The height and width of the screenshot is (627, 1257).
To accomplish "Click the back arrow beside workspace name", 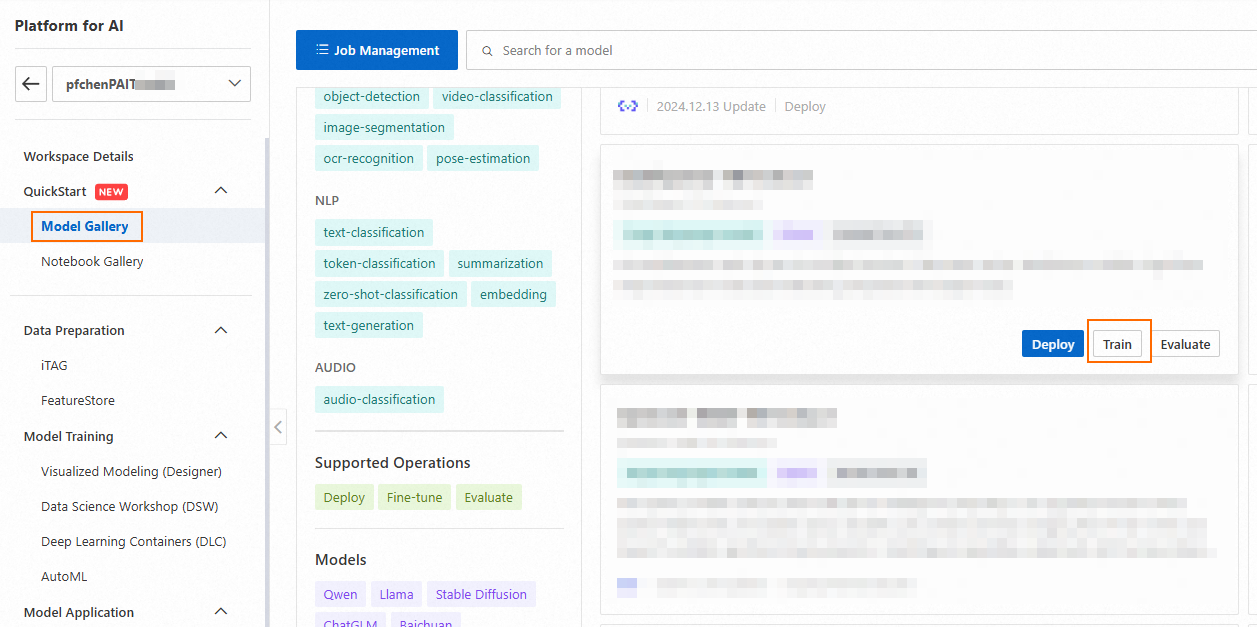I will pyautogui.click(x=31, y=84).
